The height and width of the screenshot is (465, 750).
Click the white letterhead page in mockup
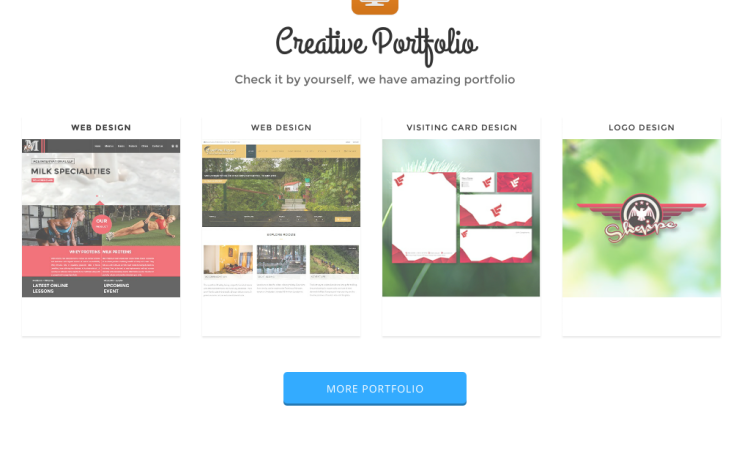(x=424, y=218)
